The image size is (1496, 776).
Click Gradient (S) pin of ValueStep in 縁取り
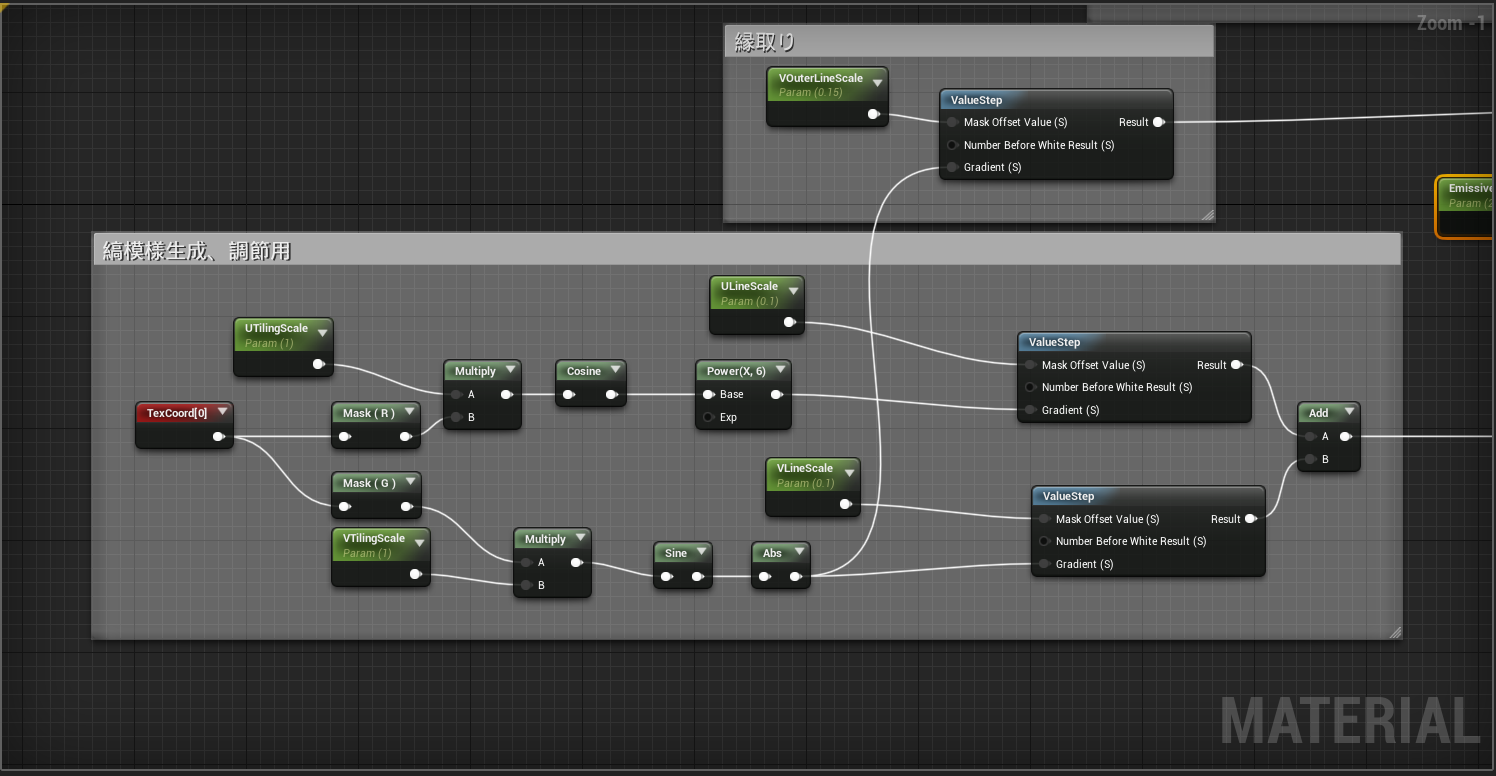click(952, 167)
